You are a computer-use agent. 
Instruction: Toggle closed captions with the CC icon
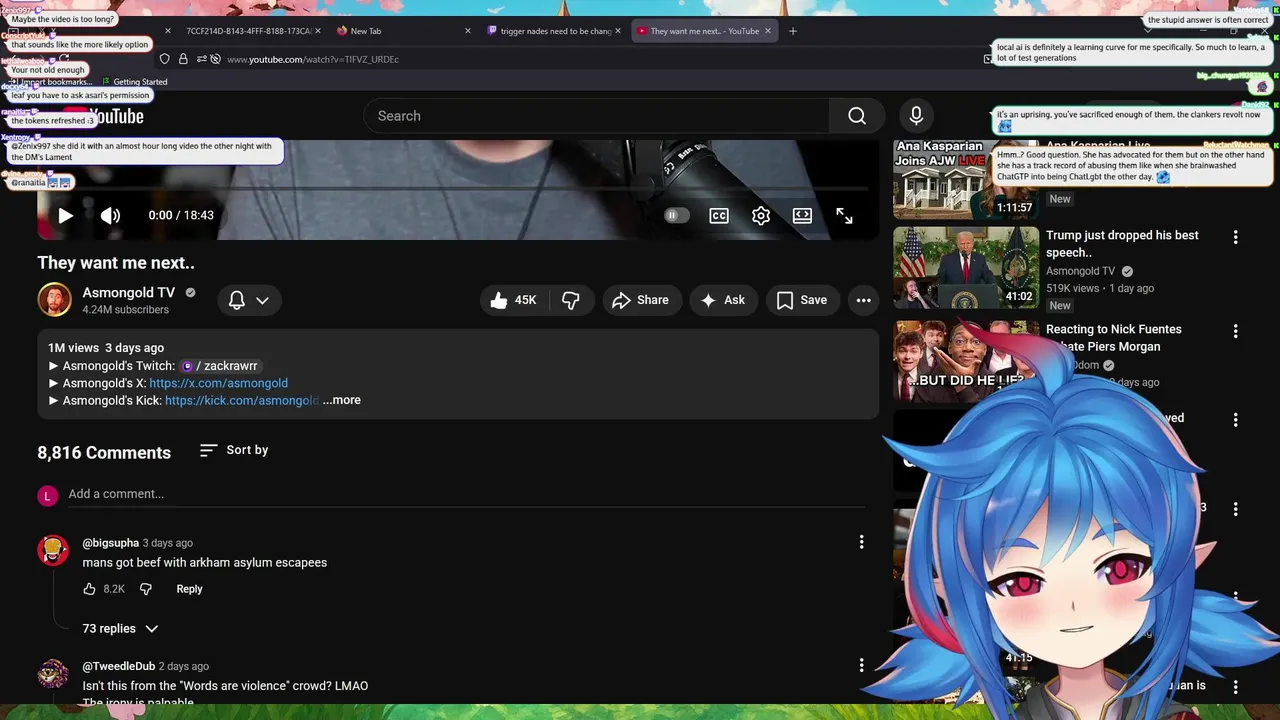(719, 215)
